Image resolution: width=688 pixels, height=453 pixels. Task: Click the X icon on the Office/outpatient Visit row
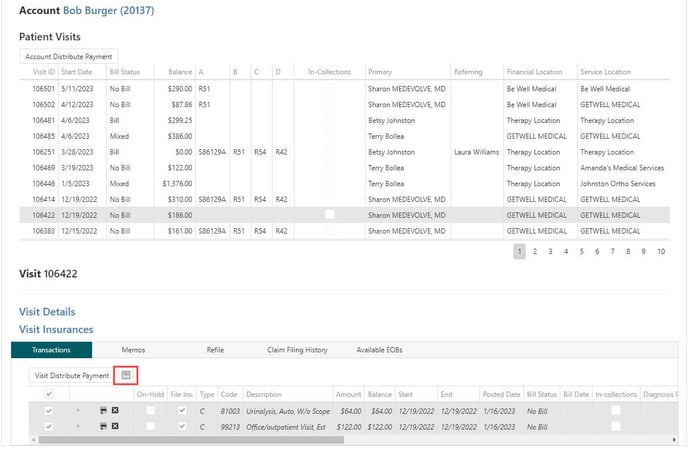115,426
